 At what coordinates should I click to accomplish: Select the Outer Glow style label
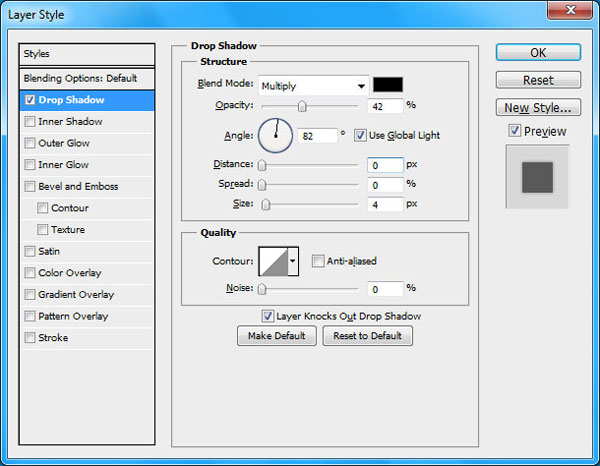[64, 143]
